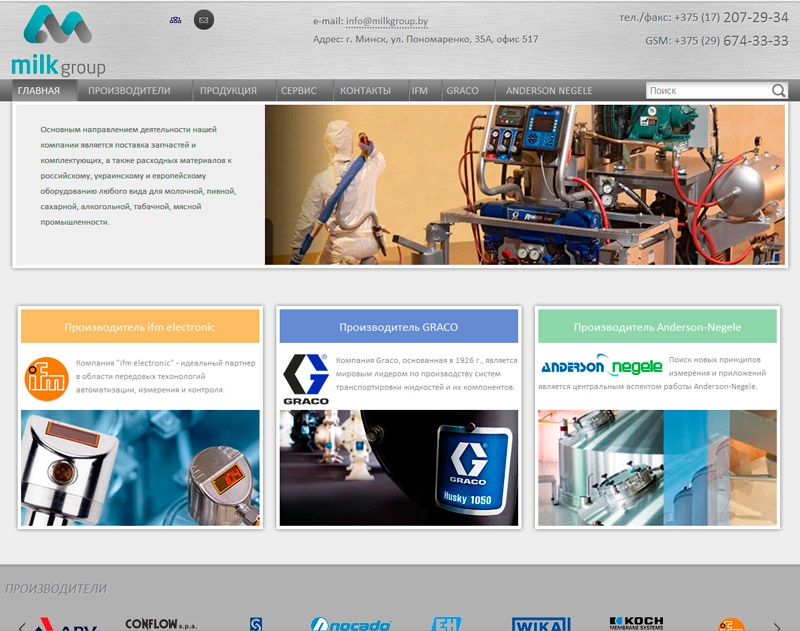Click the Graco company description text

(x=427, y=374)
